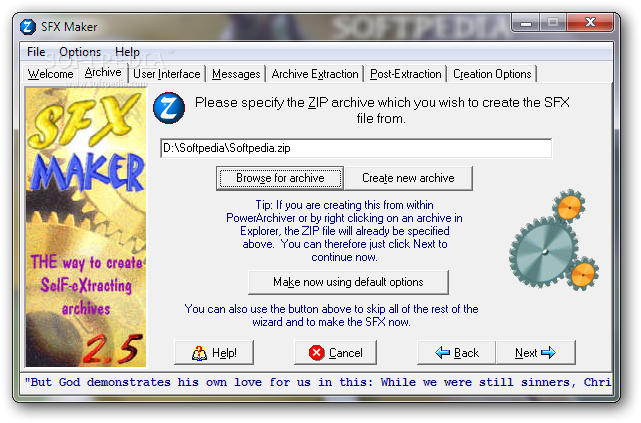Click the tip text about PowerArchiver
This screenshot has width=641, height=423.
(x=344, y=231)
